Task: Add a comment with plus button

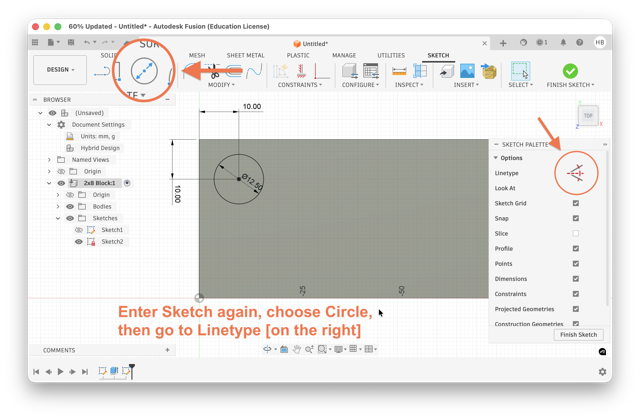Action: coord(167,350)
